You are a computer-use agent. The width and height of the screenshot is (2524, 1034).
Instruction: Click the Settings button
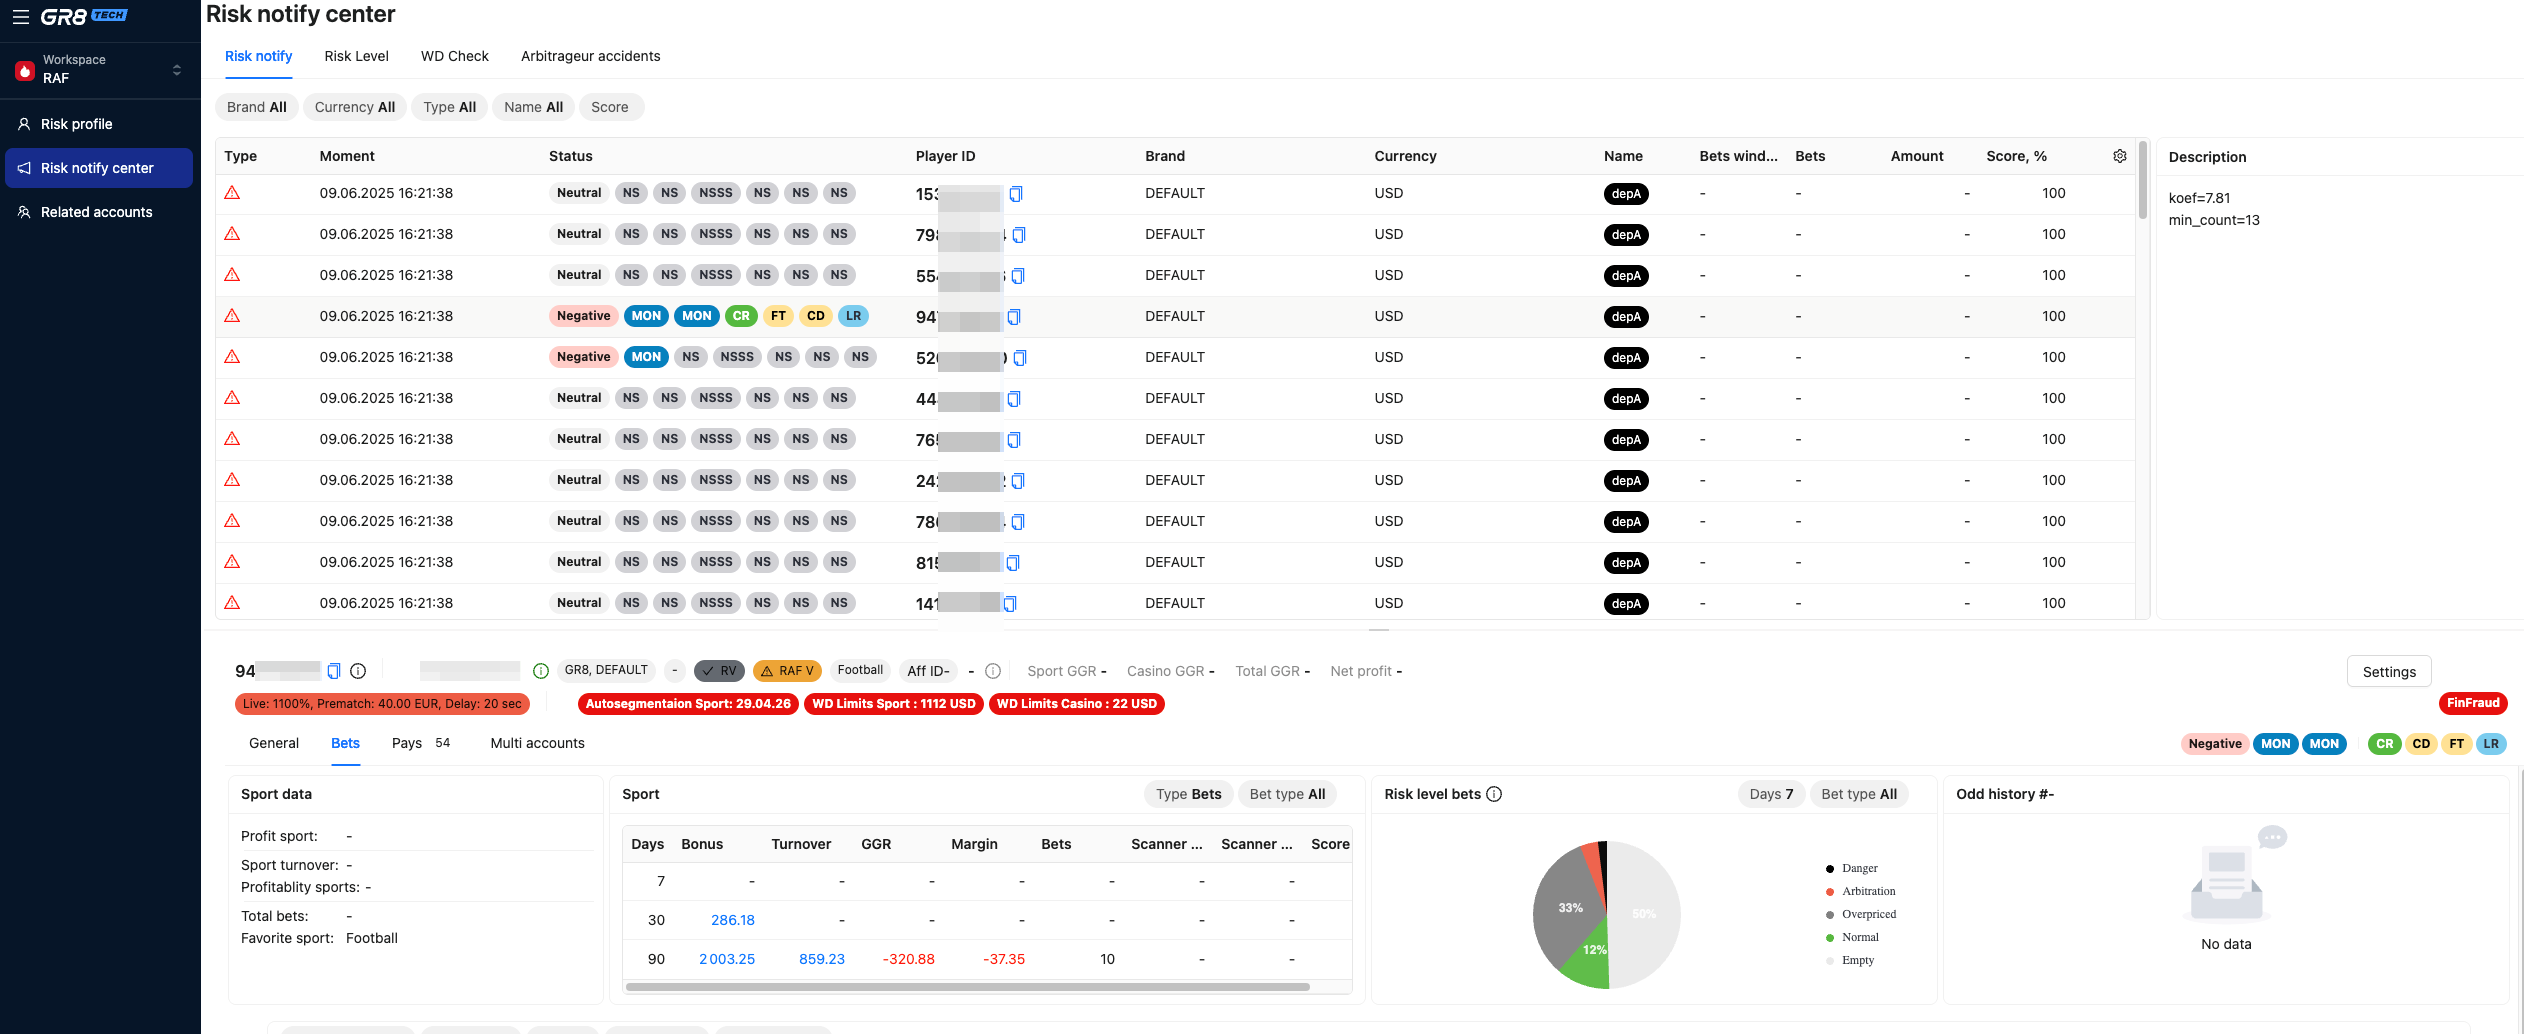[2388, 672]
